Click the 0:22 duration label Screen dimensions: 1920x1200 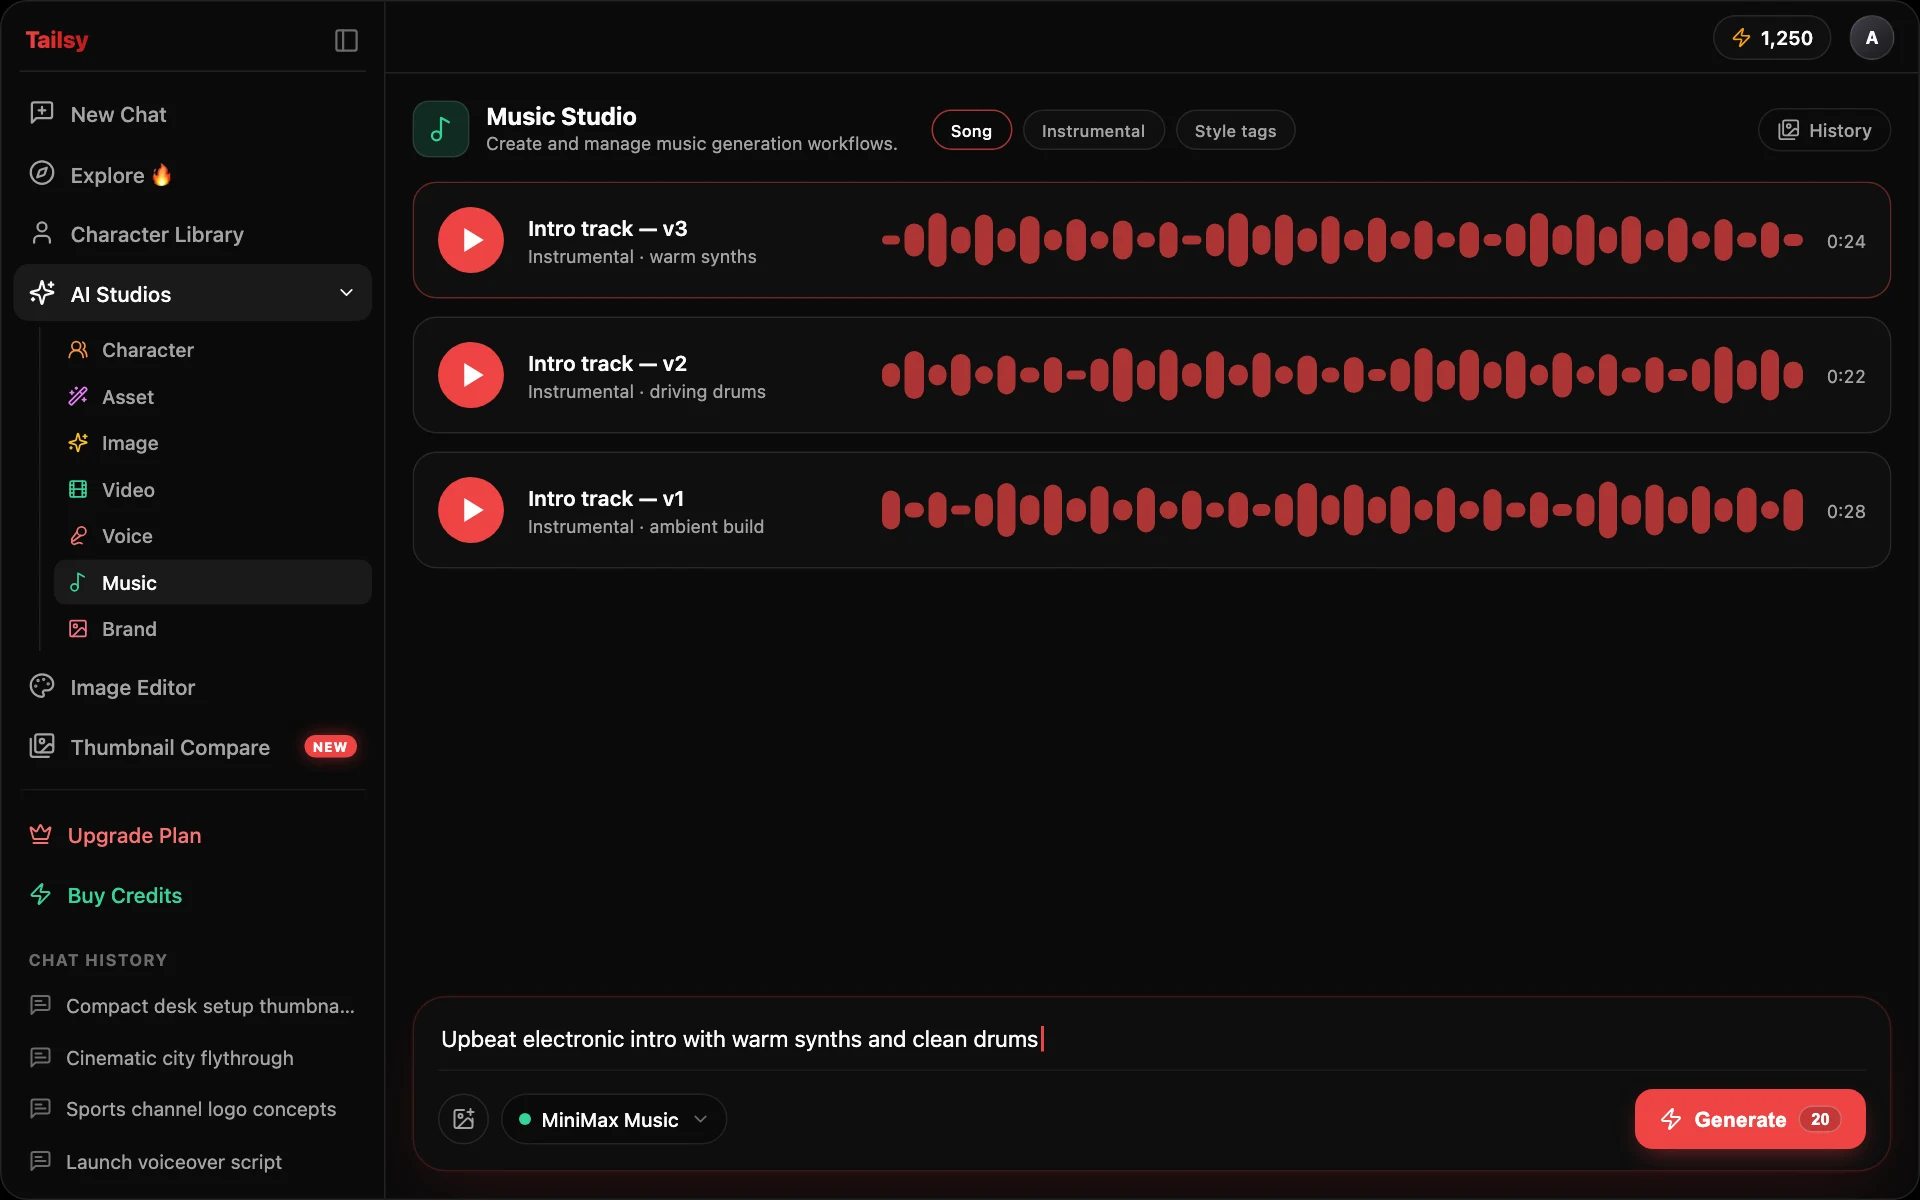[x=1846, y=376]
